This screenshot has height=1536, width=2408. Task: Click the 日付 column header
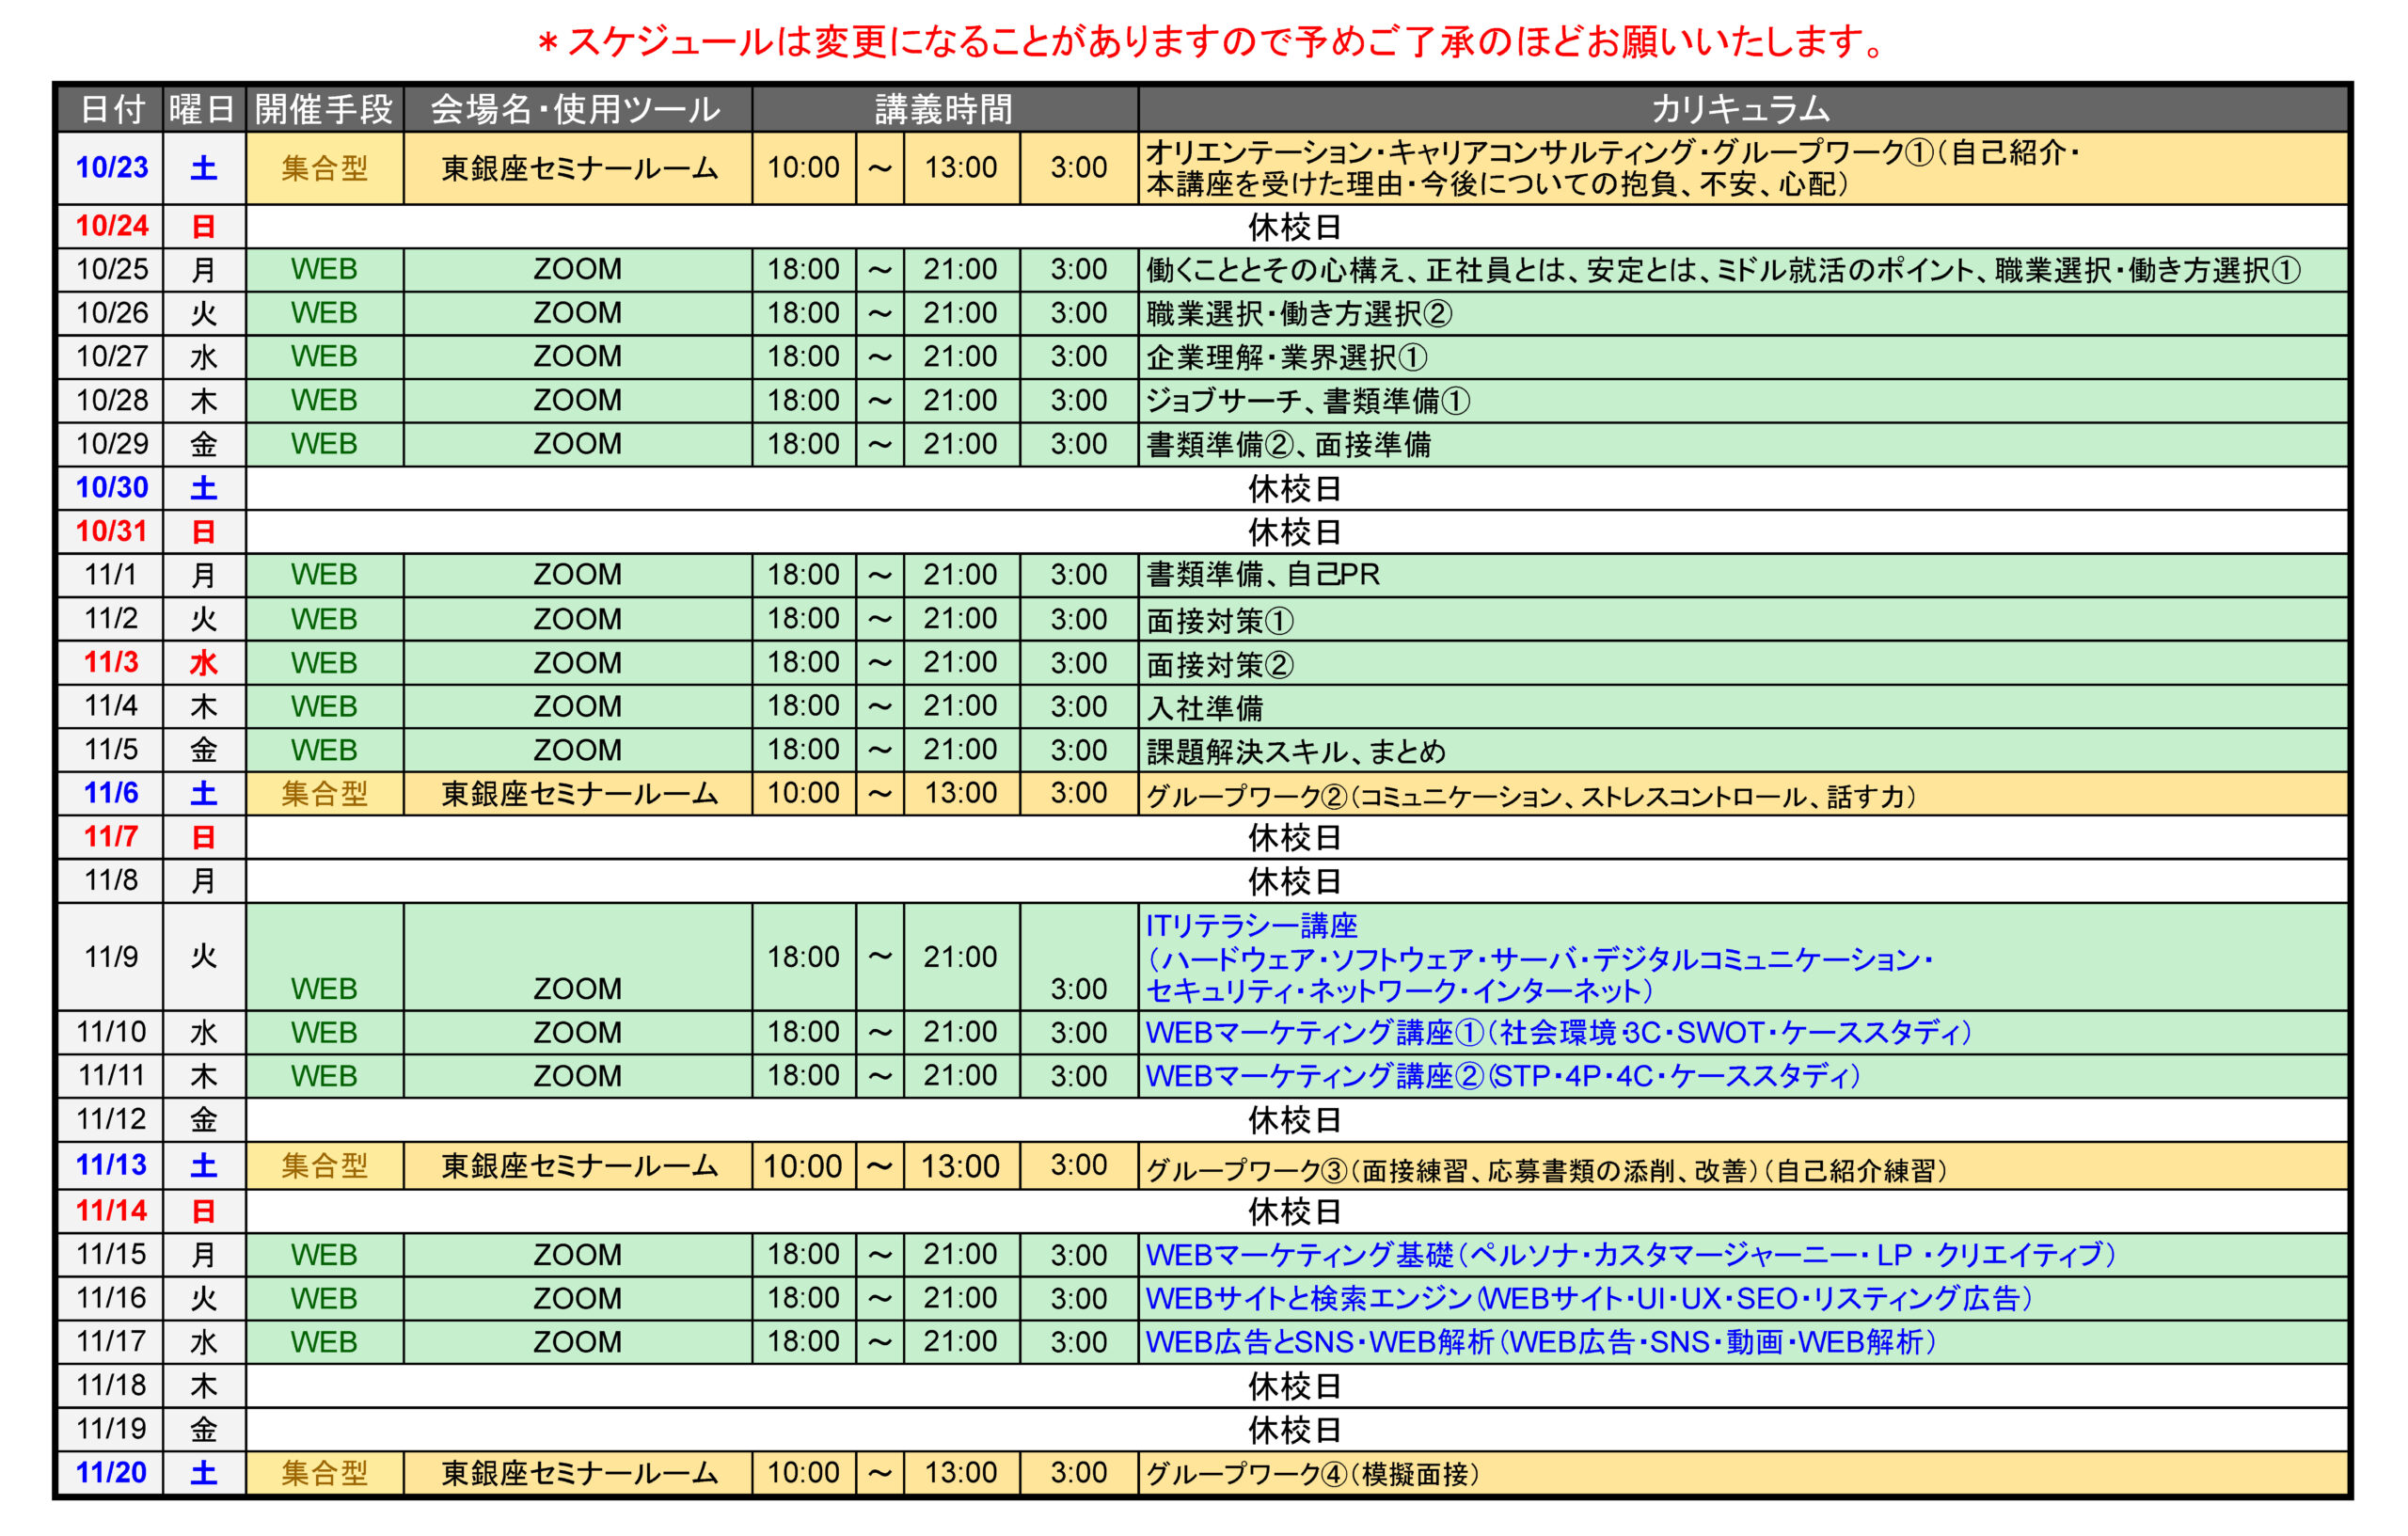click(111, 109)
